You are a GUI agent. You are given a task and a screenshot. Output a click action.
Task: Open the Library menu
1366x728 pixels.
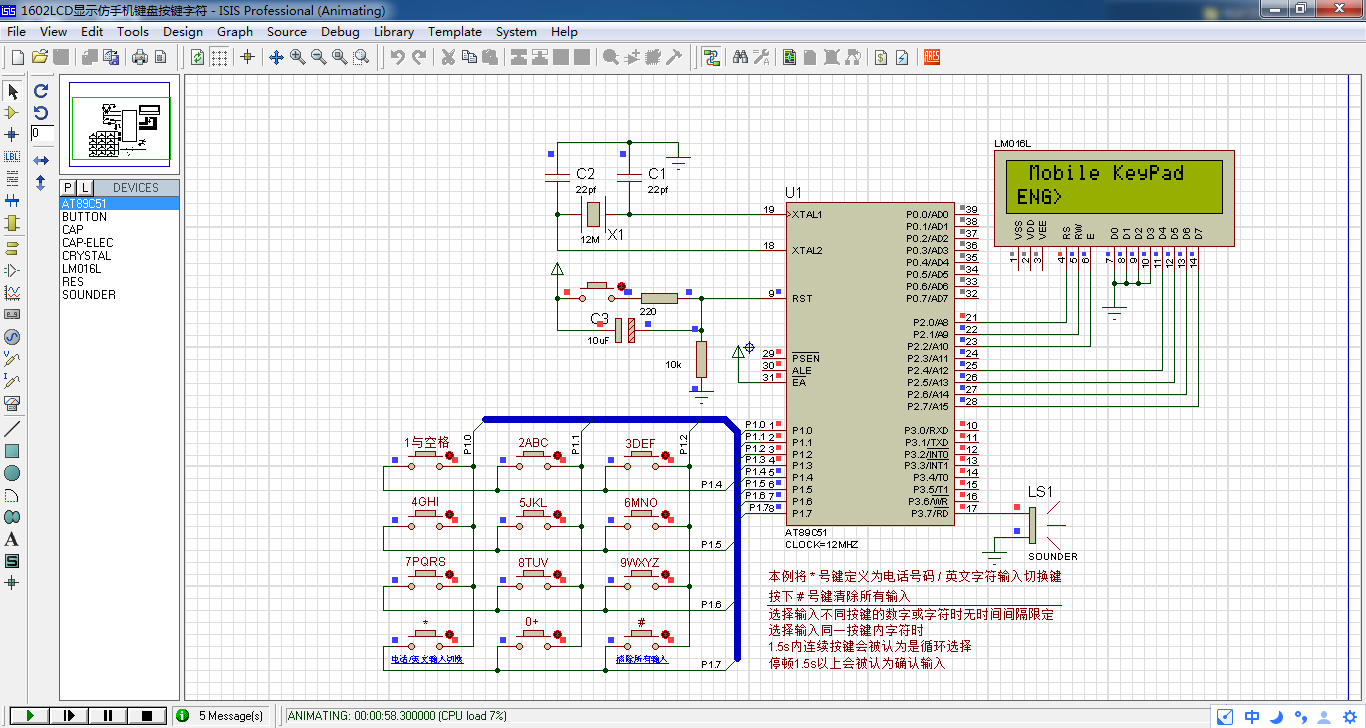coord(394,31)
